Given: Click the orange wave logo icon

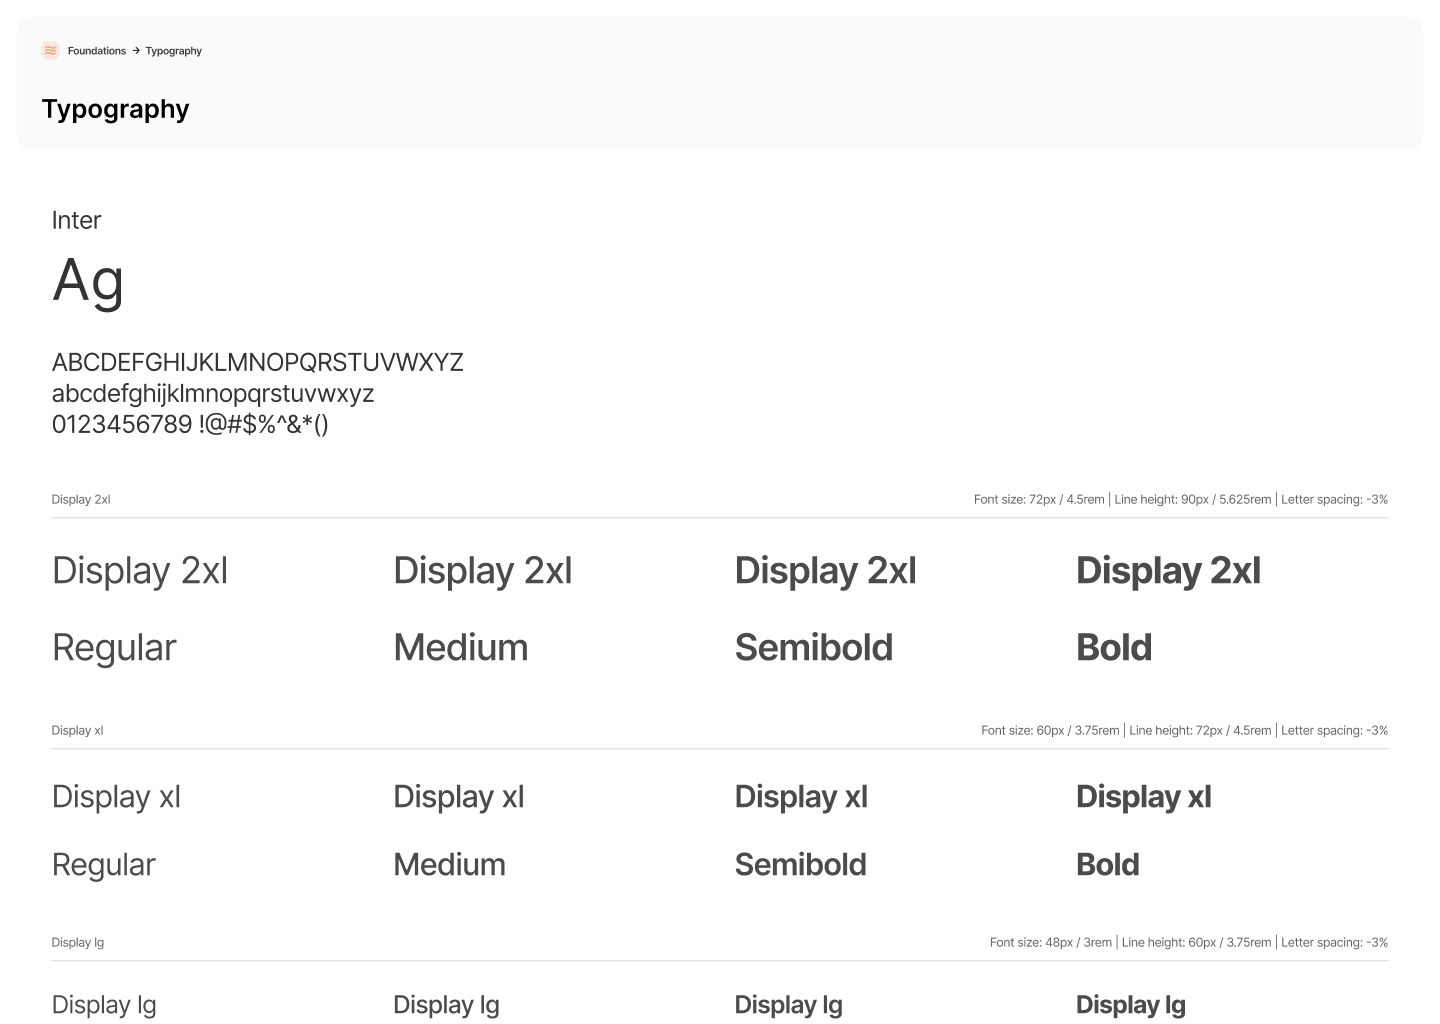Looking at the screenshot, I should click(x=50, y=51).
